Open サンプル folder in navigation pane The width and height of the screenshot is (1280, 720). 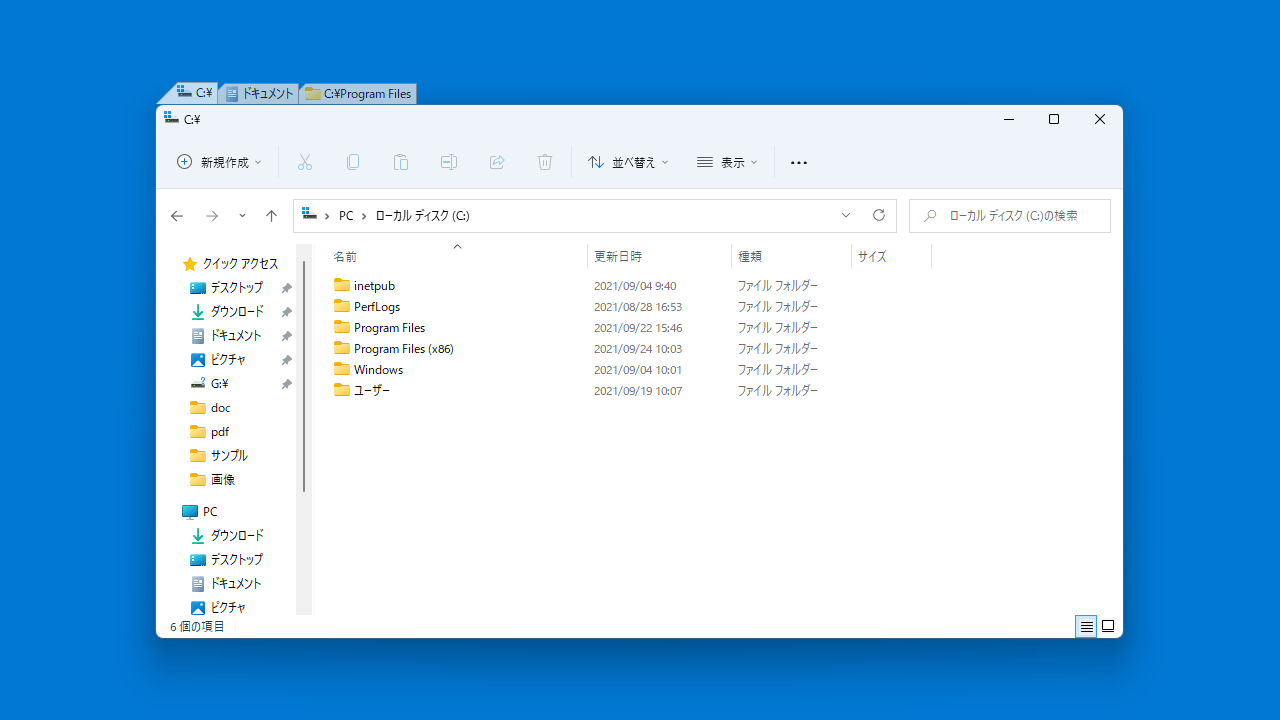(229, 456)
